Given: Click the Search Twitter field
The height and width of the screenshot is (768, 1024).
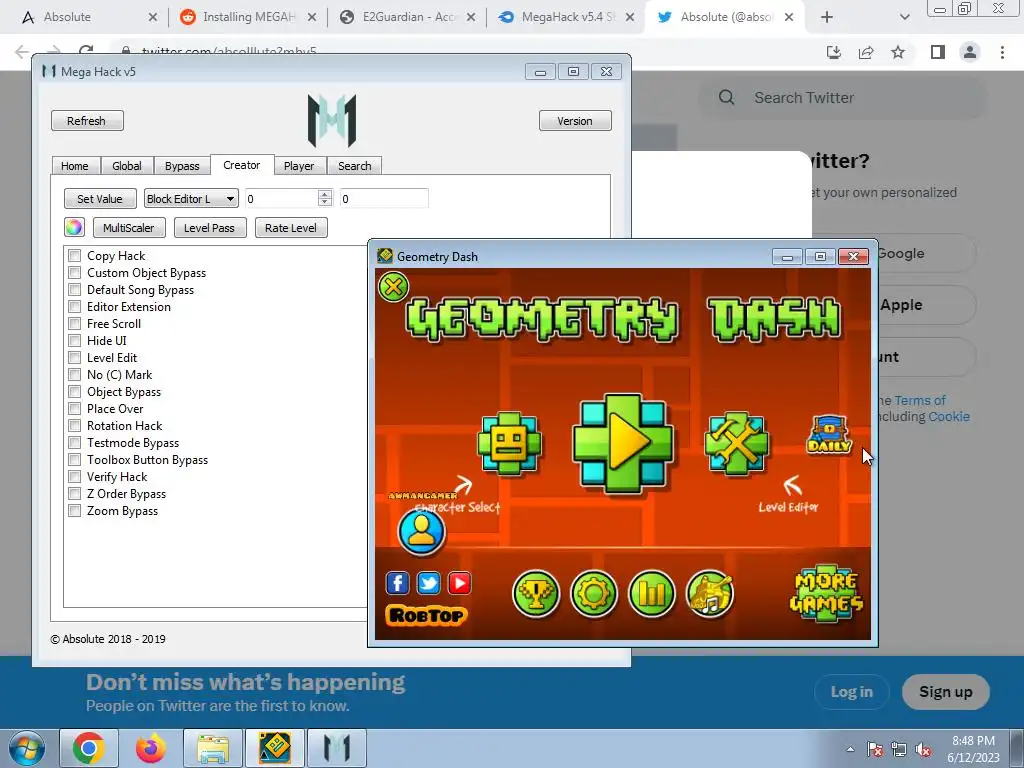Looking at the screenshot, I should tap(842, 98).
